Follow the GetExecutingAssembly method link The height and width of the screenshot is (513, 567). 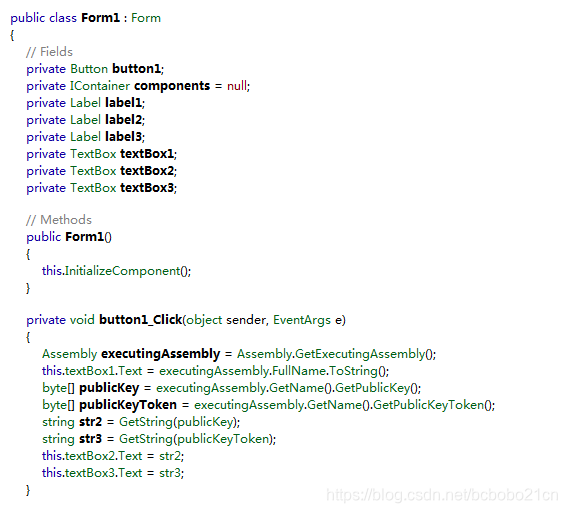tap(360, 354)
